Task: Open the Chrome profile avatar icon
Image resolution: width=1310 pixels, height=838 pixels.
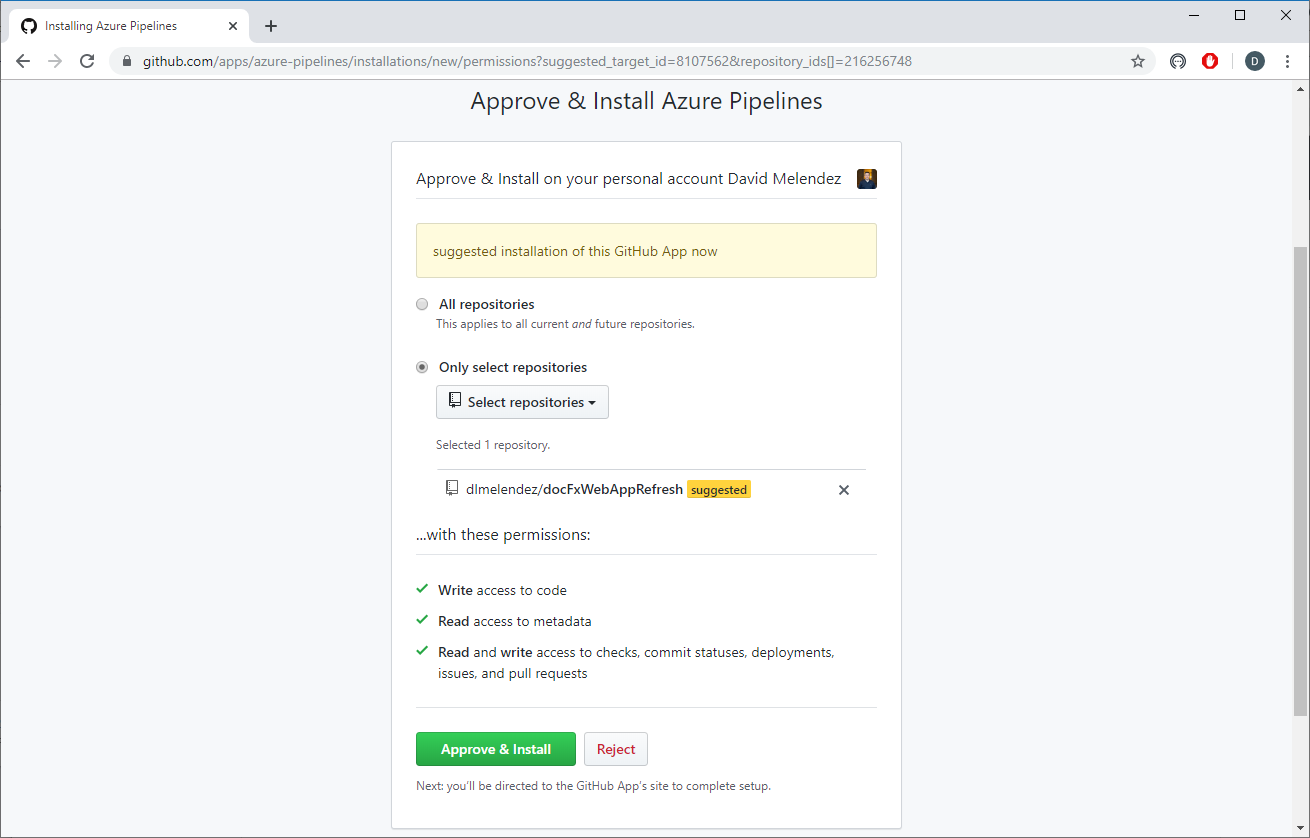Action: click(1254, 61)
